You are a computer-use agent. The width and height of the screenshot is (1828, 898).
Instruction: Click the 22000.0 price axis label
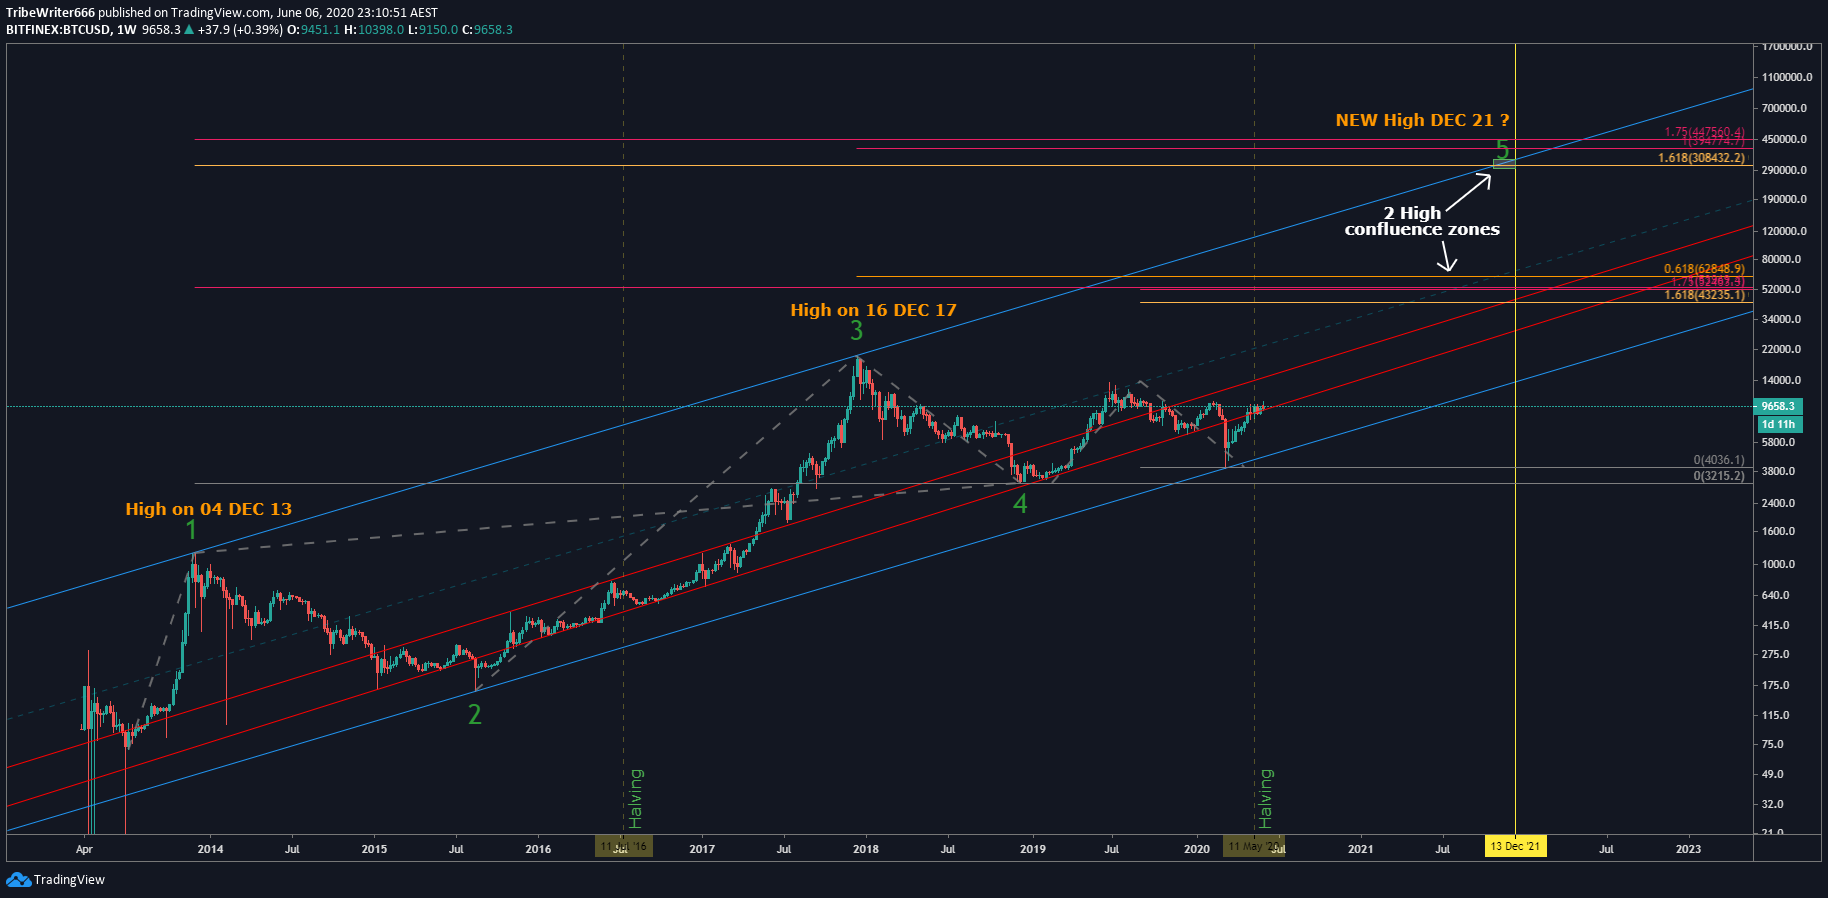click(1781, 349)
